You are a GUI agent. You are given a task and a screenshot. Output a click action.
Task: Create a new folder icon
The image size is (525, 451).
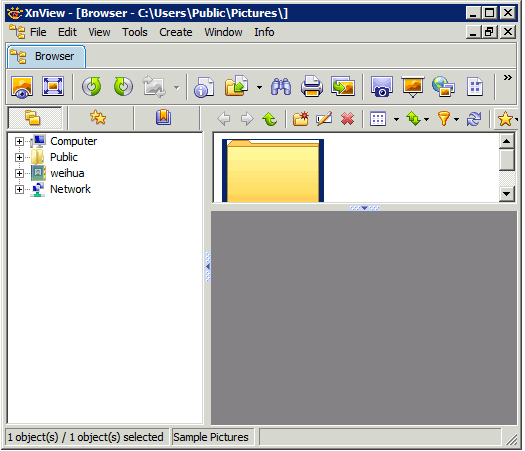click(301, 119)
